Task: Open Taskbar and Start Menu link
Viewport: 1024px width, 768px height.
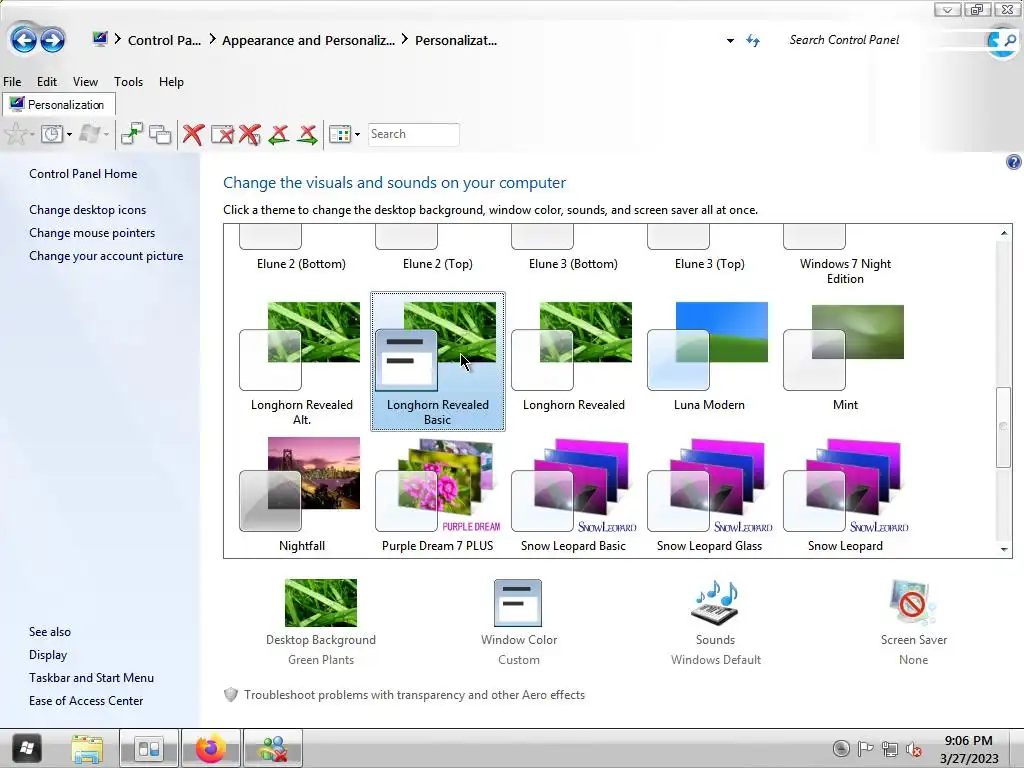Action: [x=91, y=678]
